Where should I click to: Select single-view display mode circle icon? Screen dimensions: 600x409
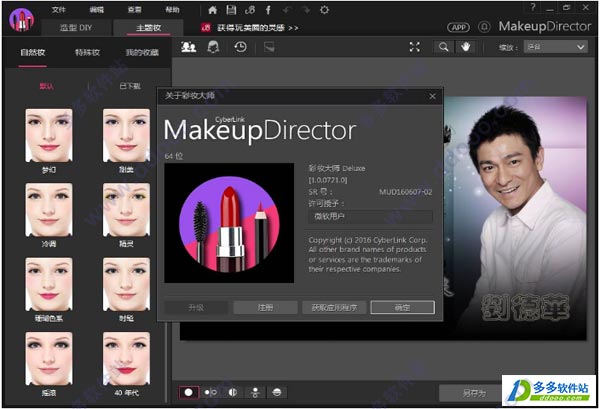[189, 392]
